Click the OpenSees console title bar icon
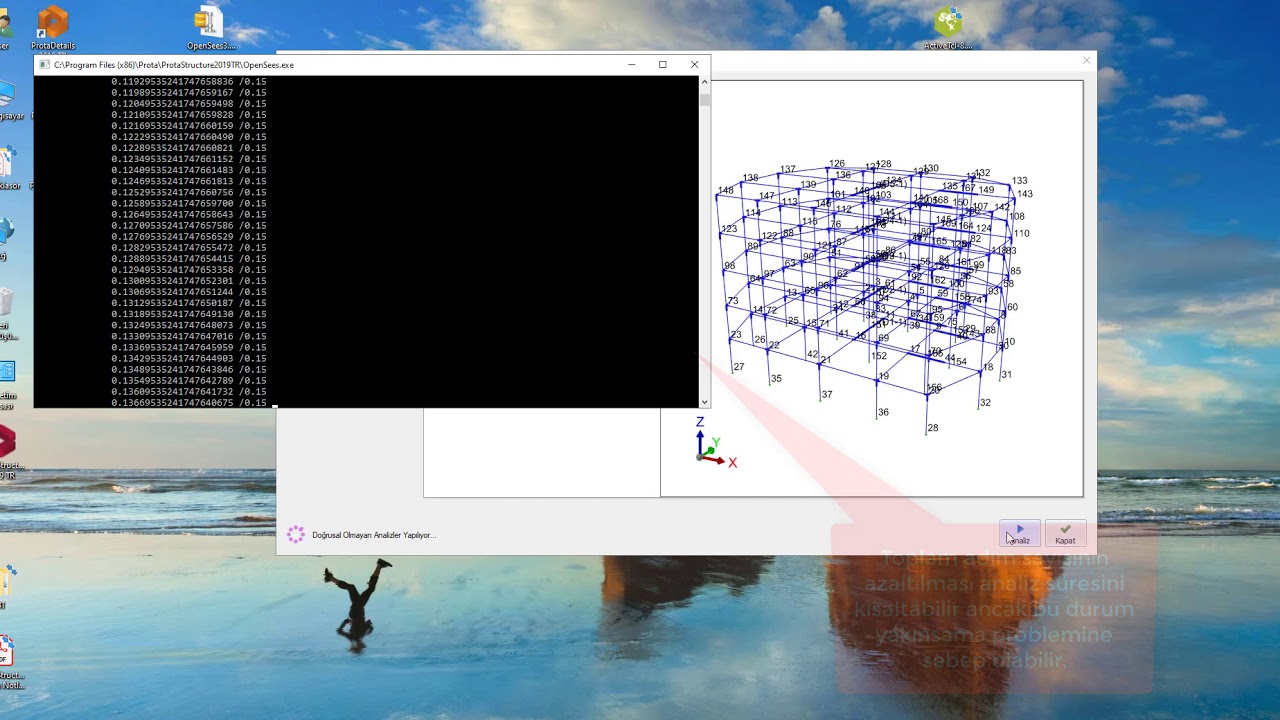Viewport: 1280px width, 720px height. point(44,65)
